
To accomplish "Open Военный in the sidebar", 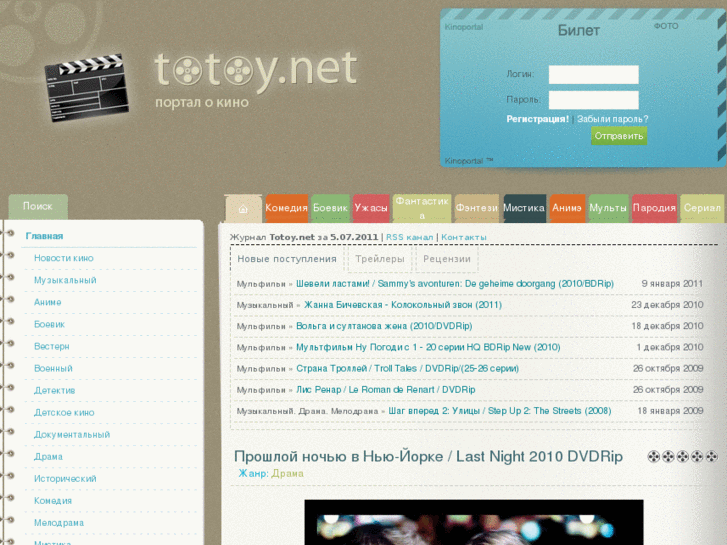I will click(x=53, y=369).
